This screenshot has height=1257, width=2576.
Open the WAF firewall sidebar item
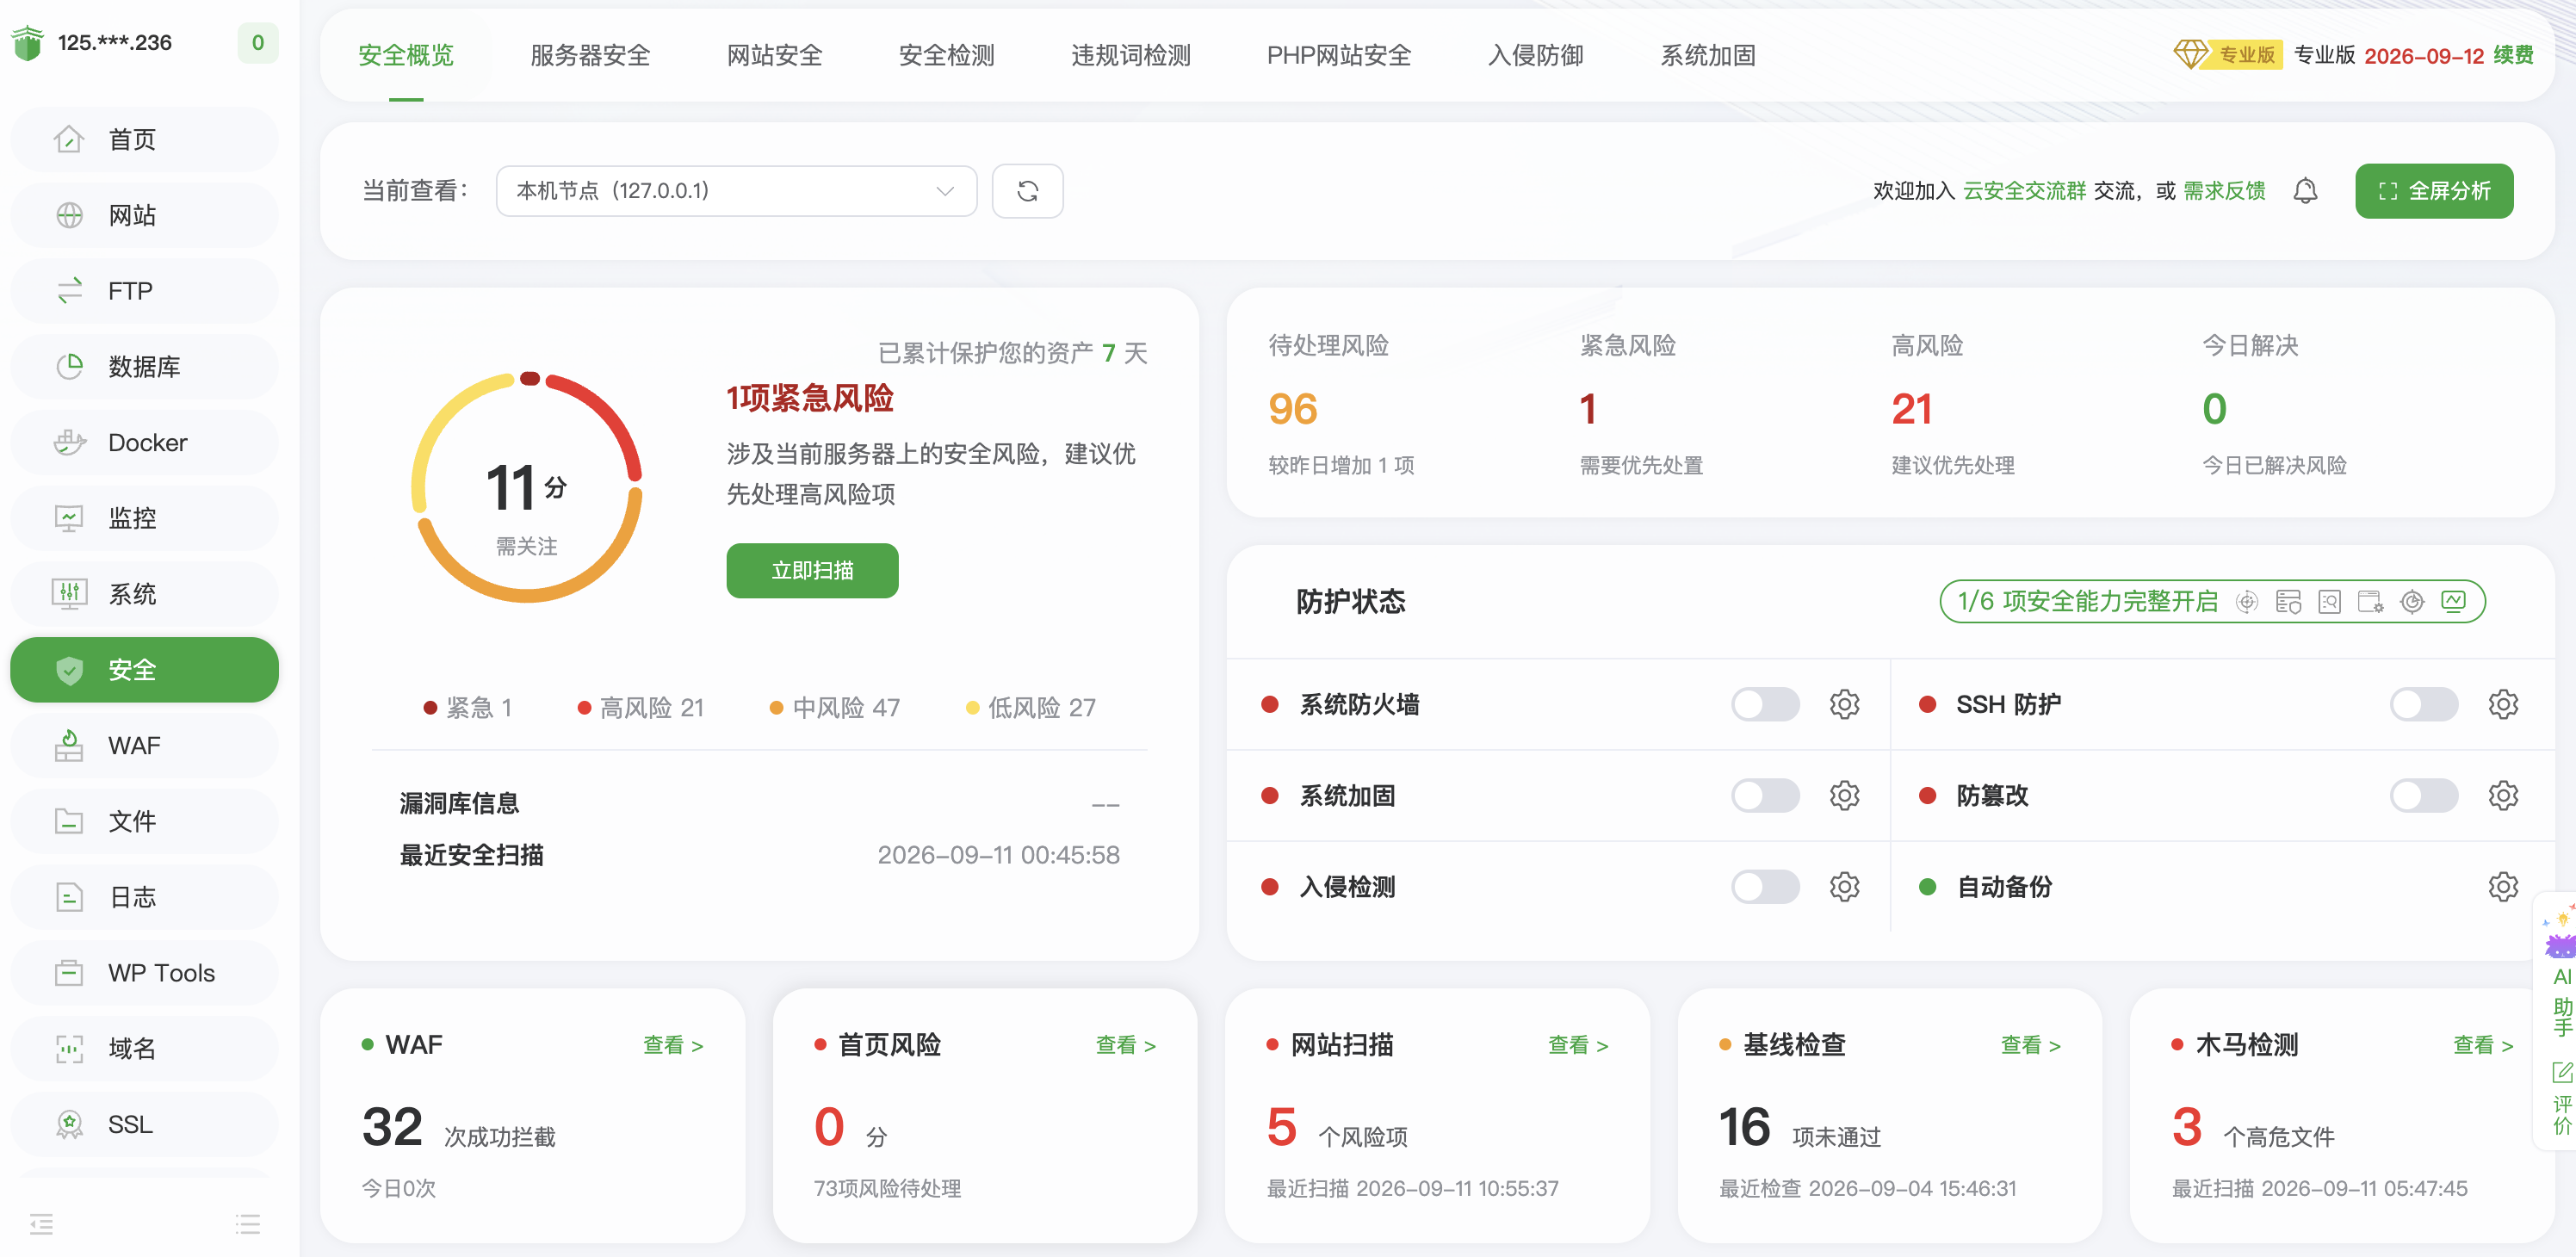click(x=144, y=745)
